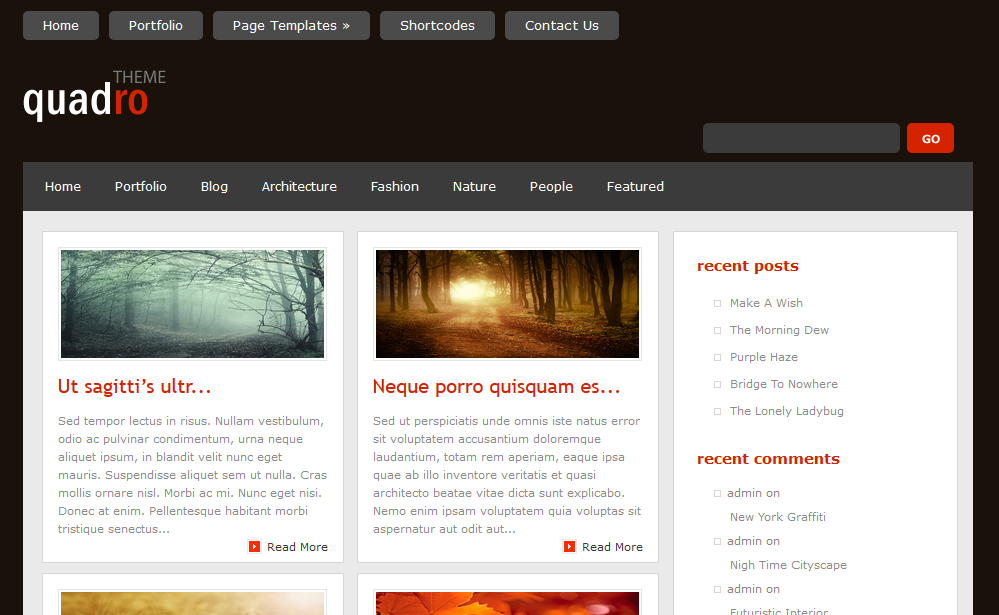Open the Nature category
Viewport: 999px width, 615px height.
[x=474, y=187]
